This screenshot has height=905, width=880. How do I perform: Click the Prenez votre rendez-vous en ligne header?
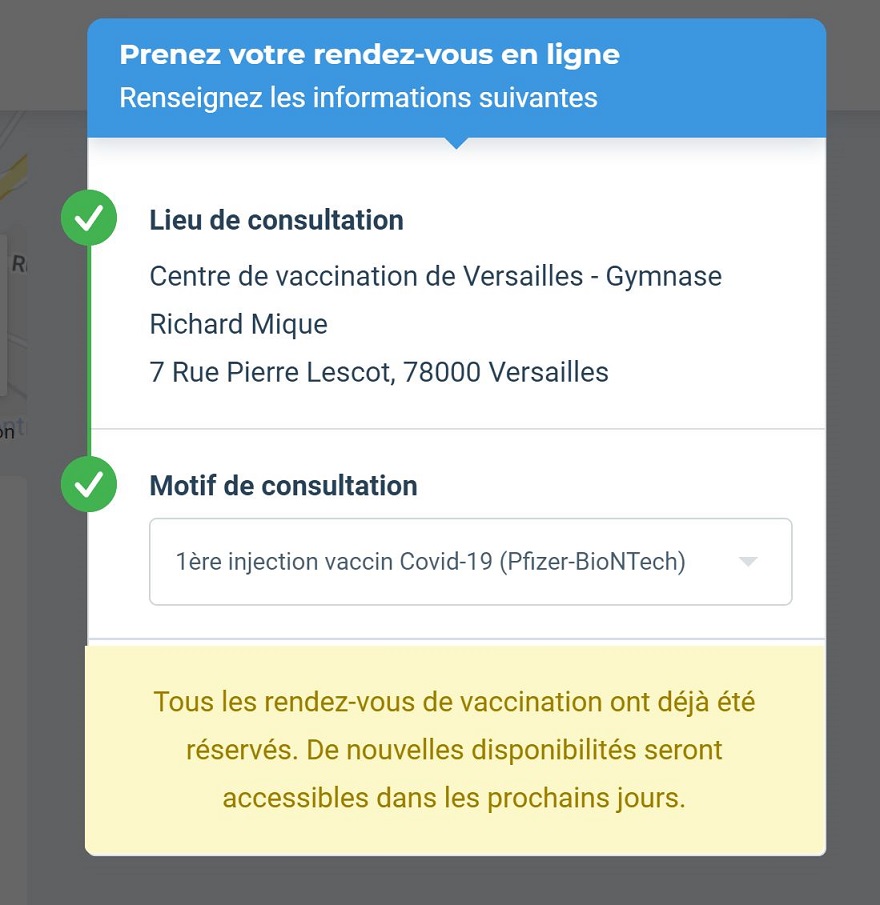tap(369, 55)
